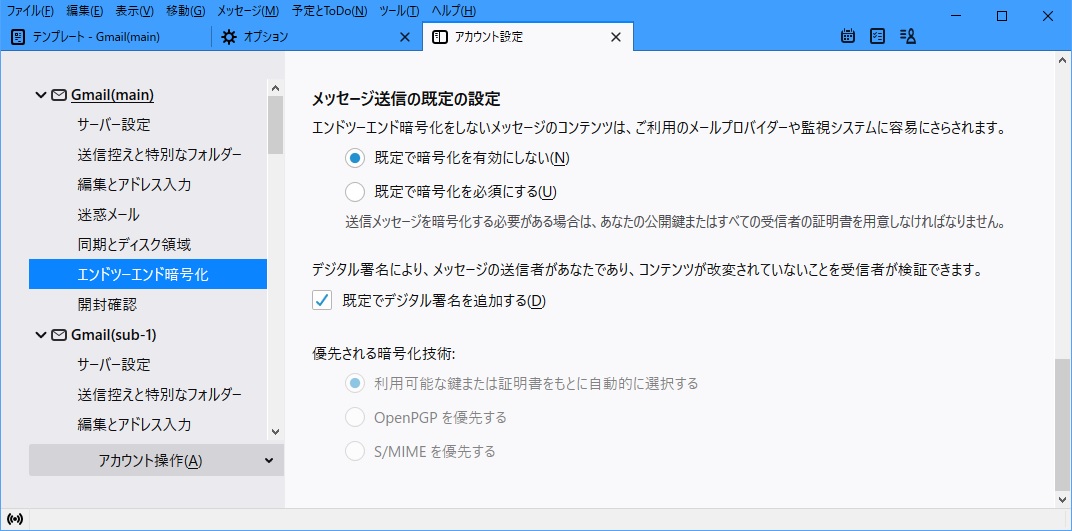1072x531 pixels.
Task: Collapse the Gmail(main) account tree
Action: [41, 95]
